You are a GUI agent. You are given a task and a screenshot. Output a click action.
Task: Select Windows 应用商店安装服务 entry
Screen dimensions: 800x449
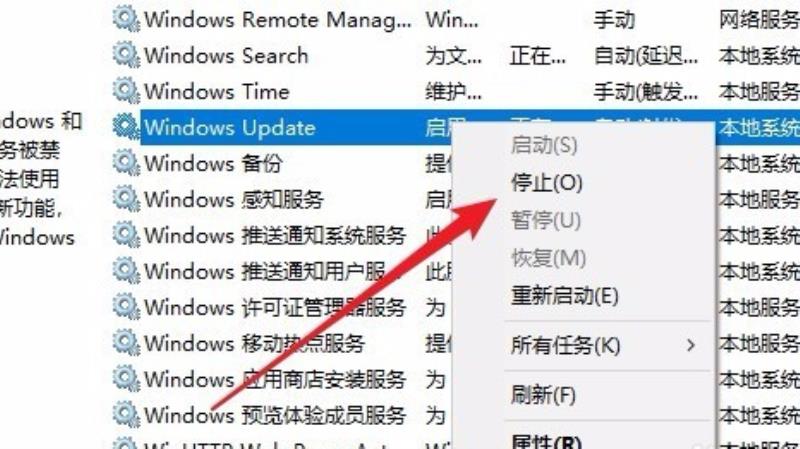tap(275, 379)
